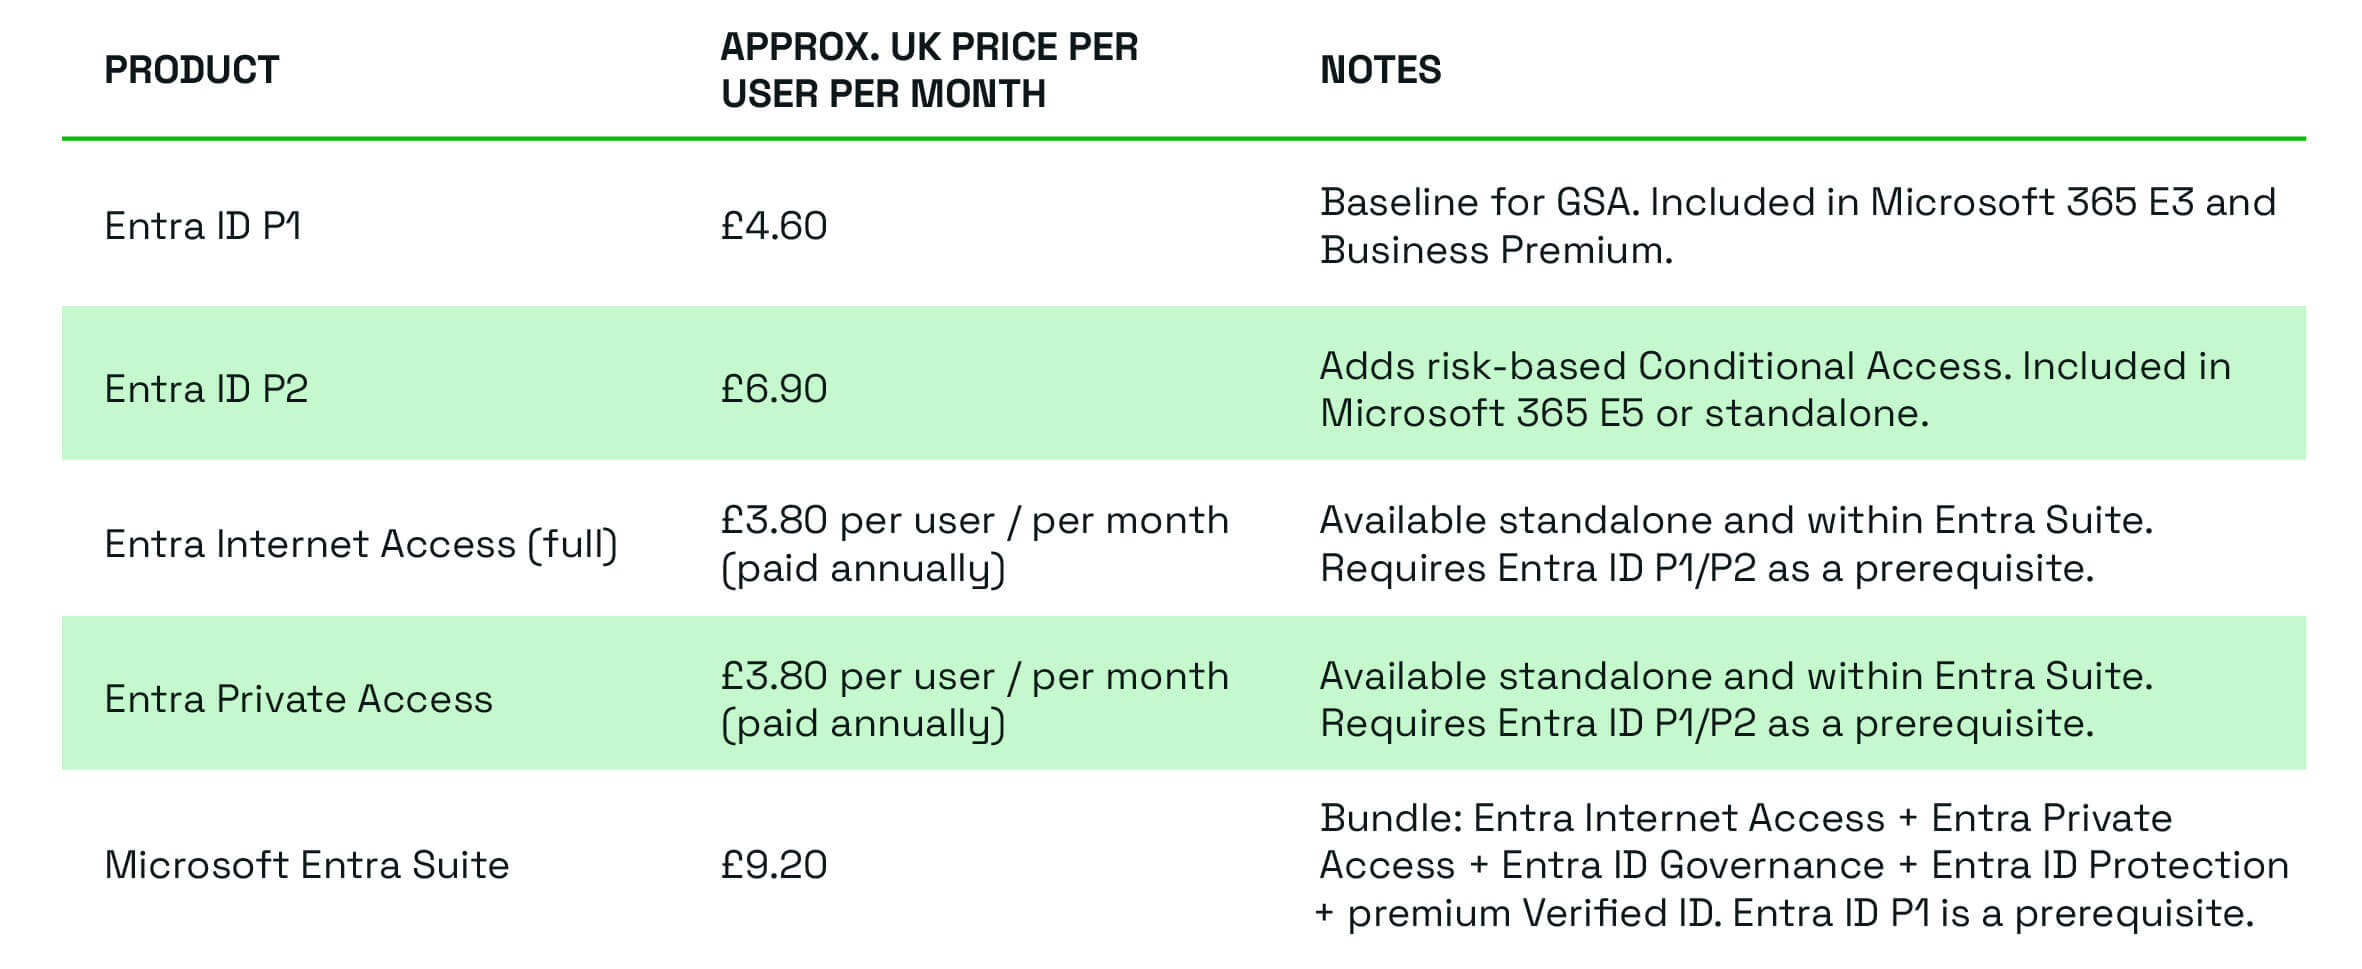Select the Baseline for GSA note text
This screenshot has width=2362, height=969.
click(1798, 226)
